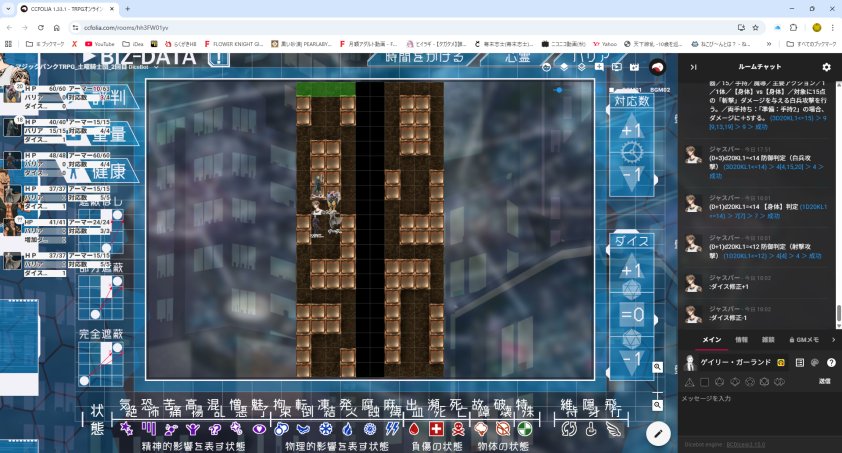Click the 憎悪 (hatred) status icon

coord(237,428)
